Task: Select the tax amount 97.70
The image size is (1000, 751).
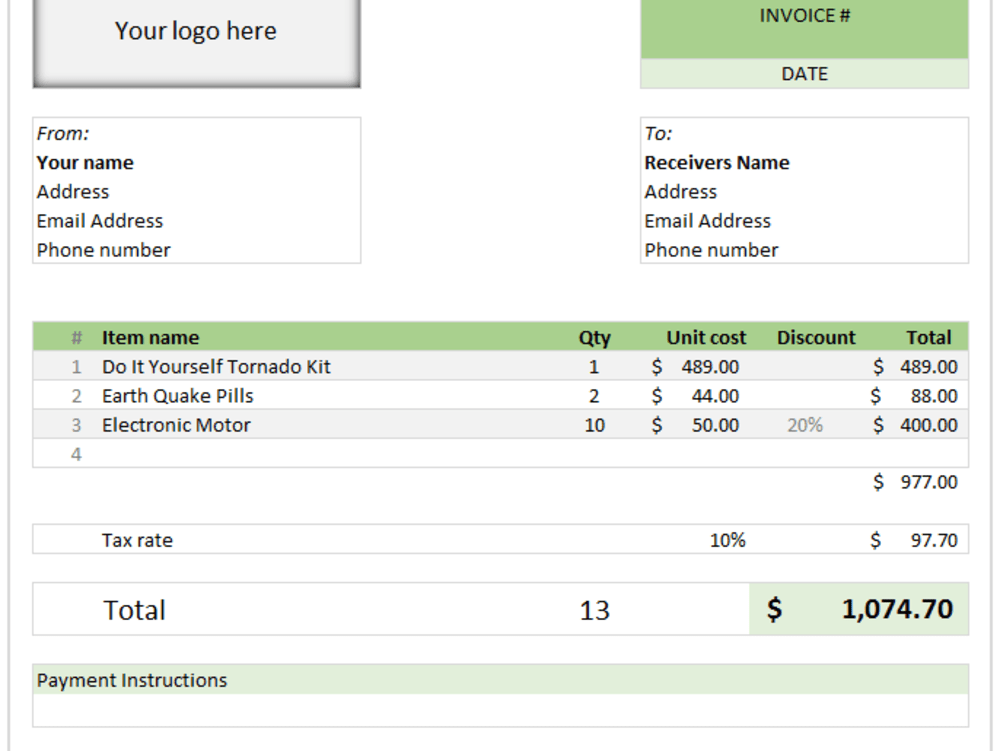Action: click(914, 541)
